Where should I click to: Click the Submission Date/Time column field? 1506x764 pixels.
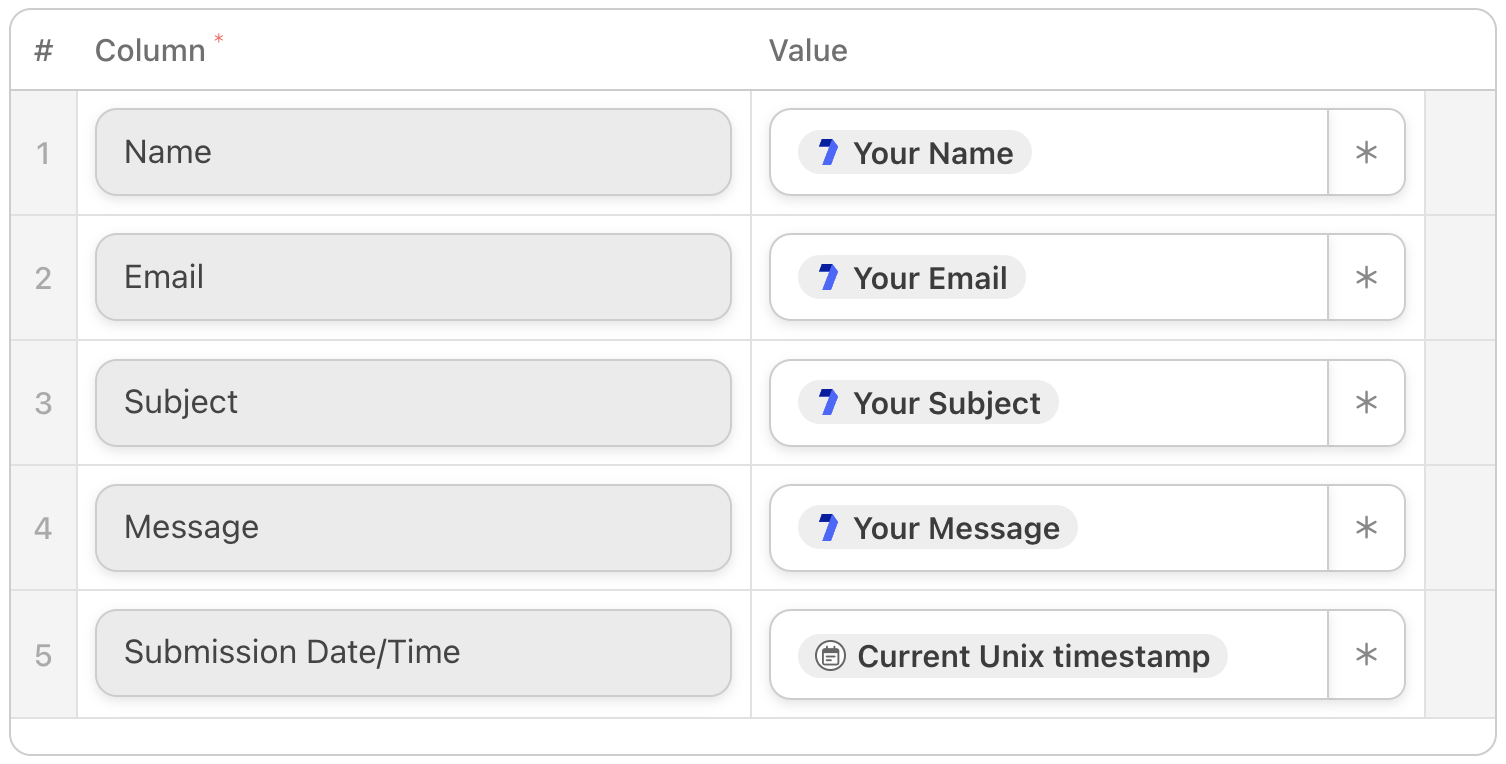413,653
